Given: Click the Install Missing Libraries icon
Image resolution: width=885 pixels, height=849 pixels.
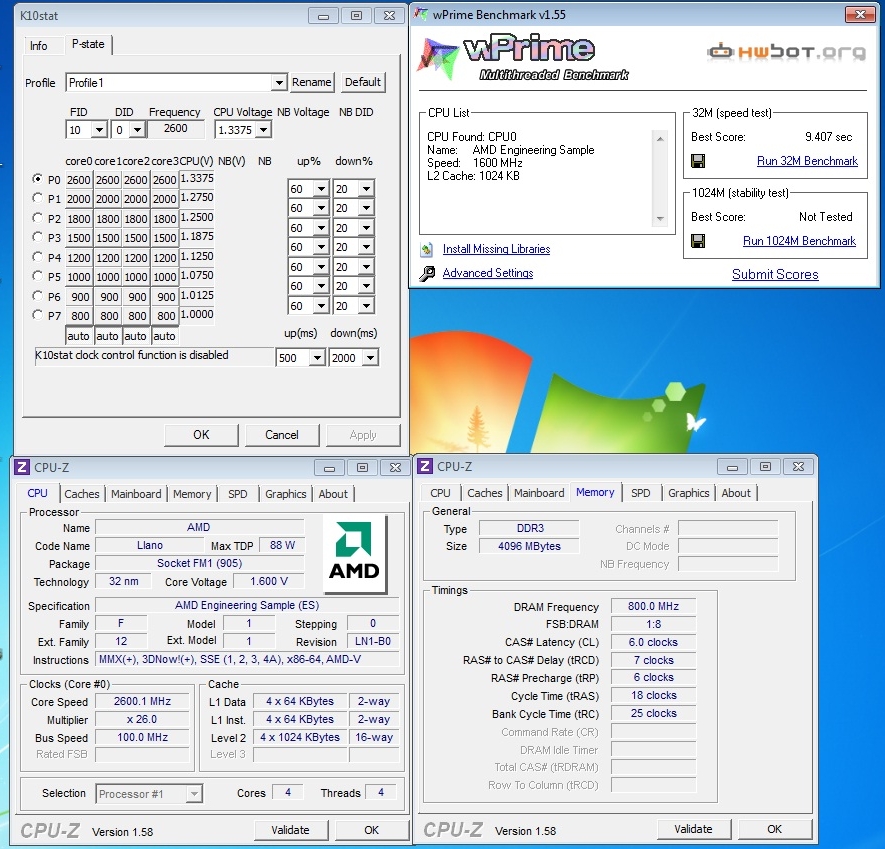Looking at the screenshot, I should click(x=427, y=249).
